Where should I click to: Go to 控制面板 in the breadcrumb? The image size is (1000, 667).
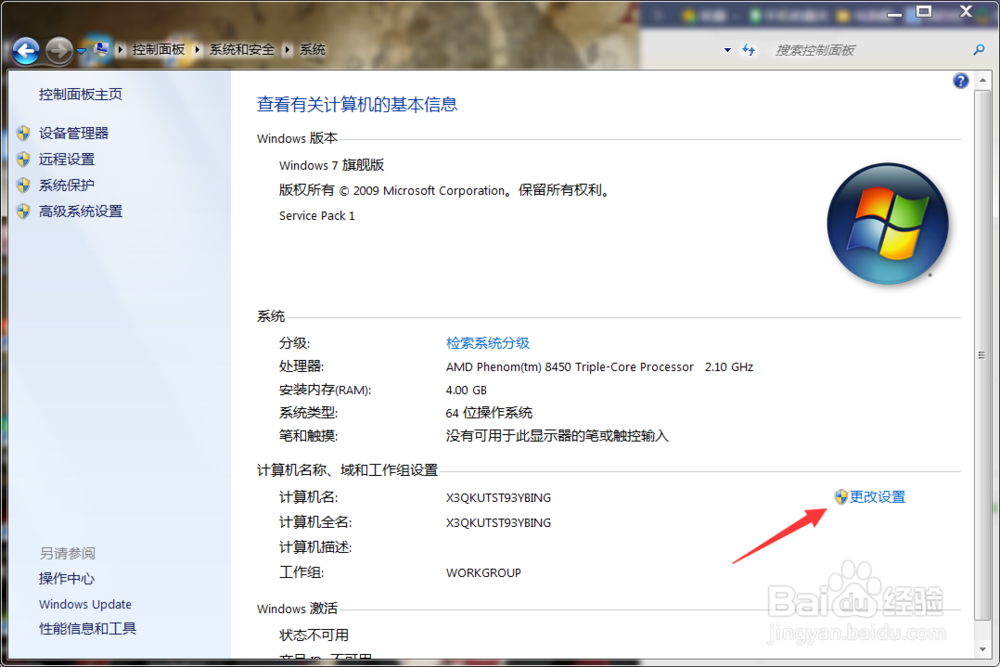tap(158, 49)
